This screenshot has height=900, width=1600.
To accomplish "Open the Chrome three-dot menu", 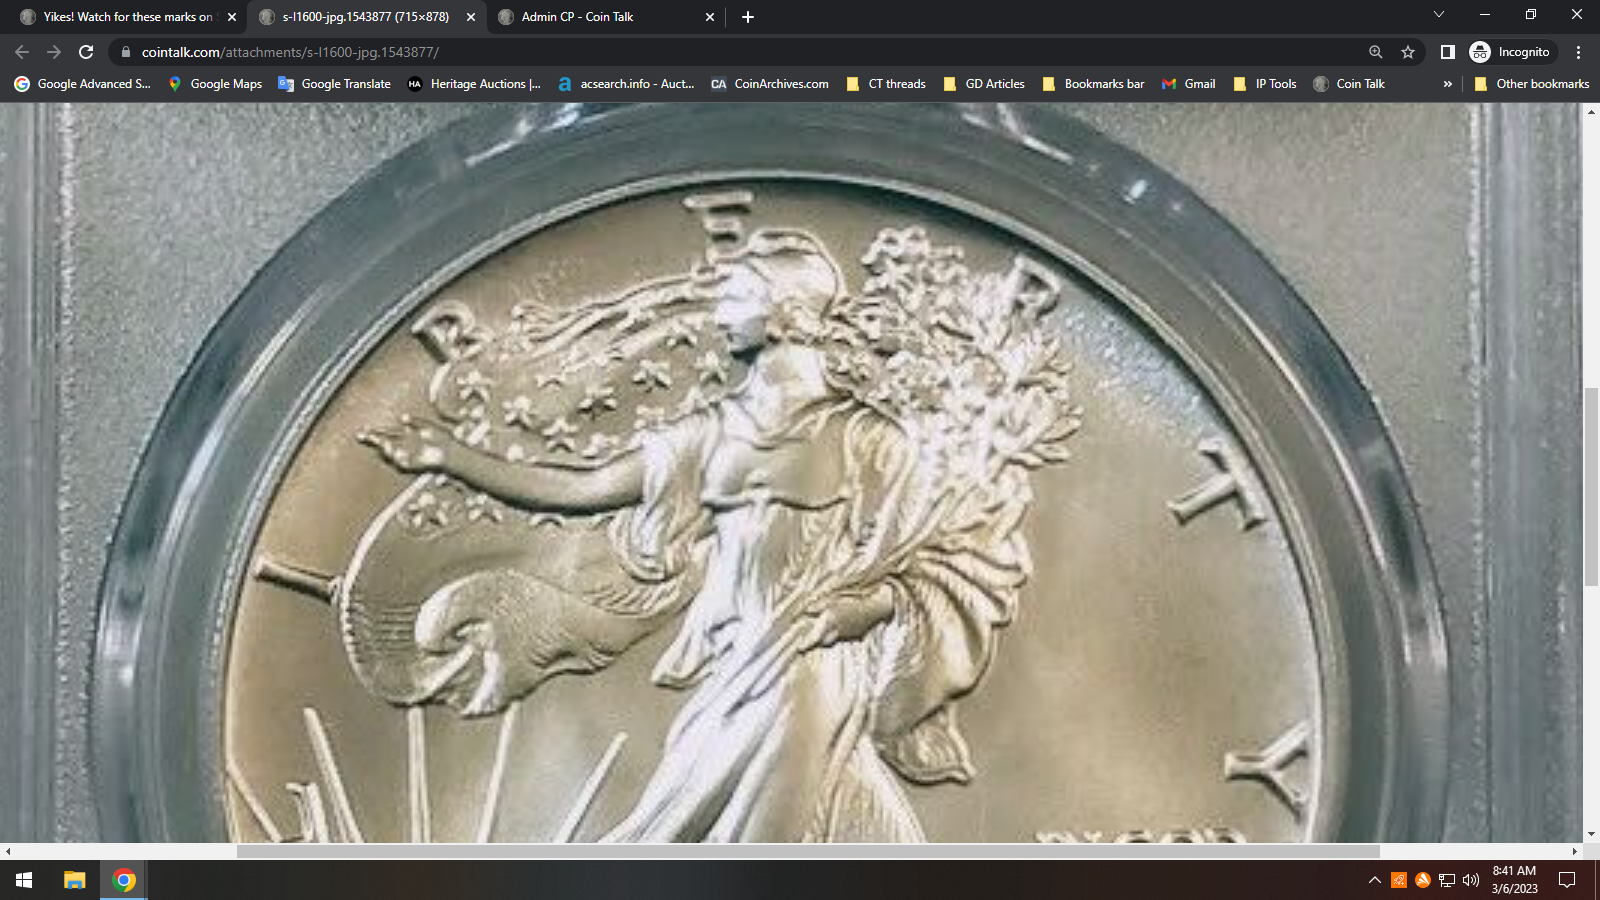I will coord(1578,52).
